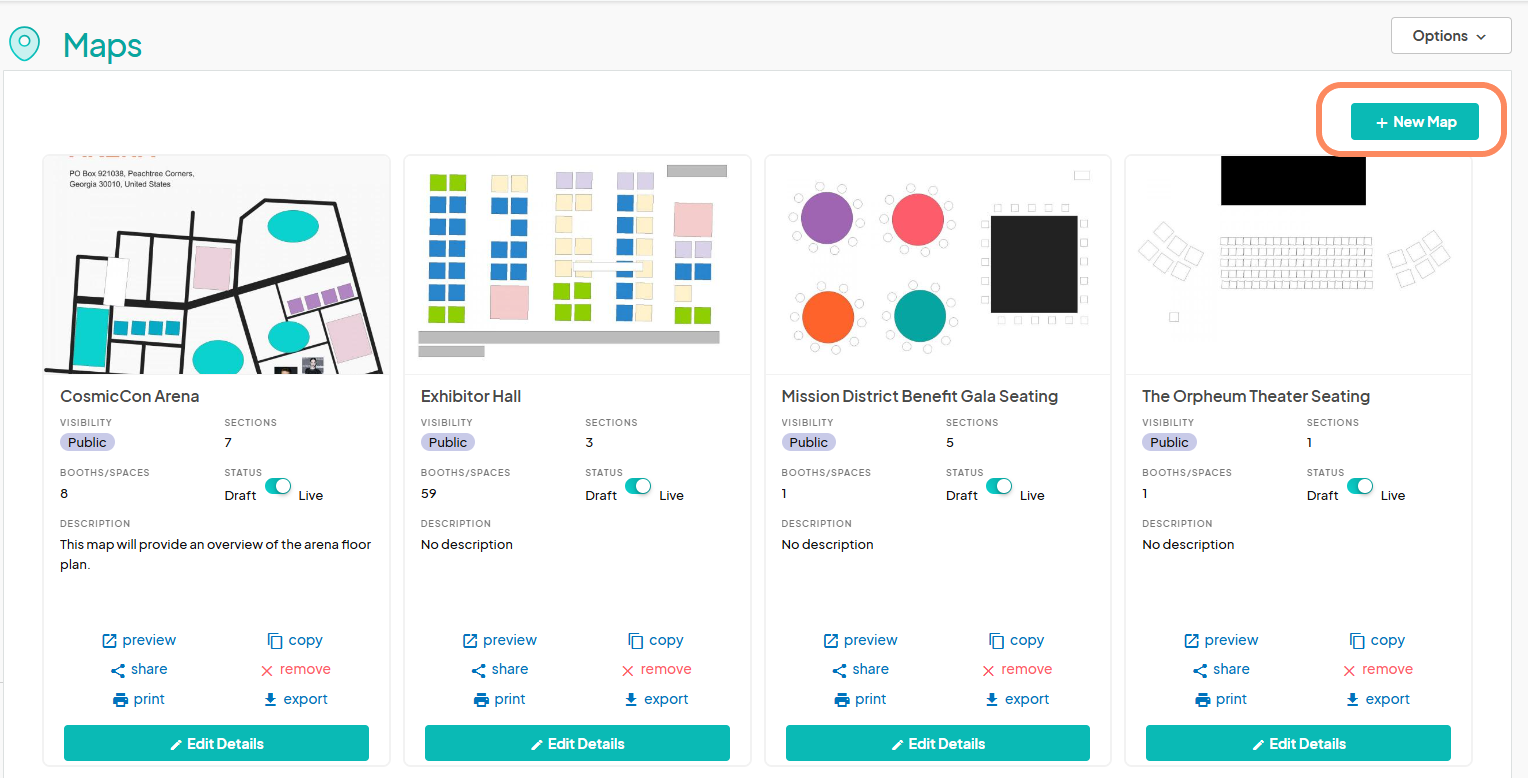Click the preview icon for CosmicCon Arena
1528x778 pixels.
coord(110,641)
